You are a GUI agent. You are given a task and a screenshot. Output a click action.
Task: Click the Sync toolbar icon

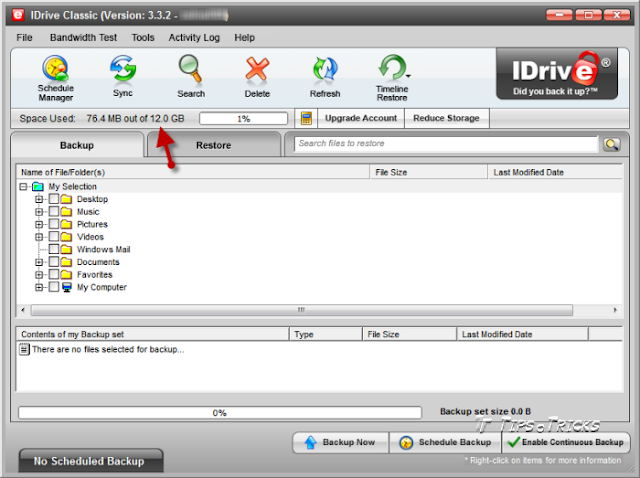pyautogui.click(x=123, y=76)
